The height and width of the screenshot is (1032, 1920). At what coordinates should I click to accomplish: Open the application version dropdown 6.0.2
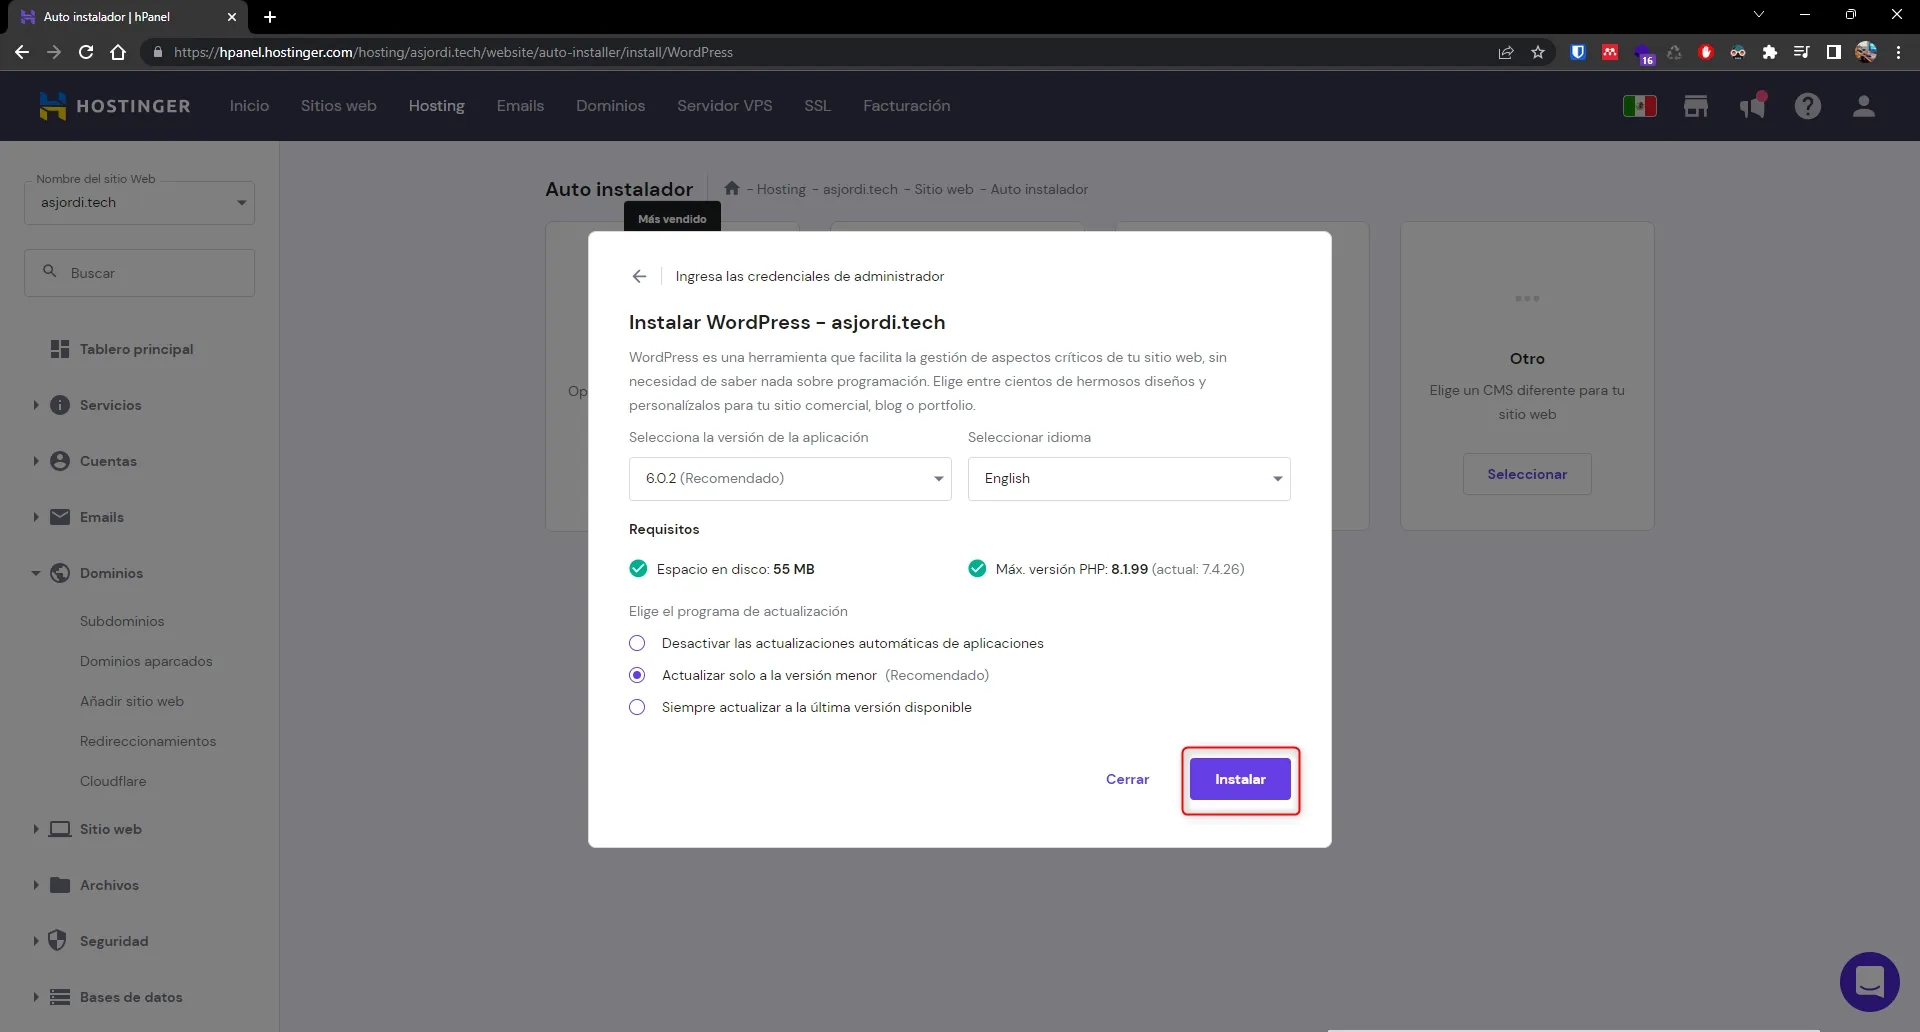790,479
